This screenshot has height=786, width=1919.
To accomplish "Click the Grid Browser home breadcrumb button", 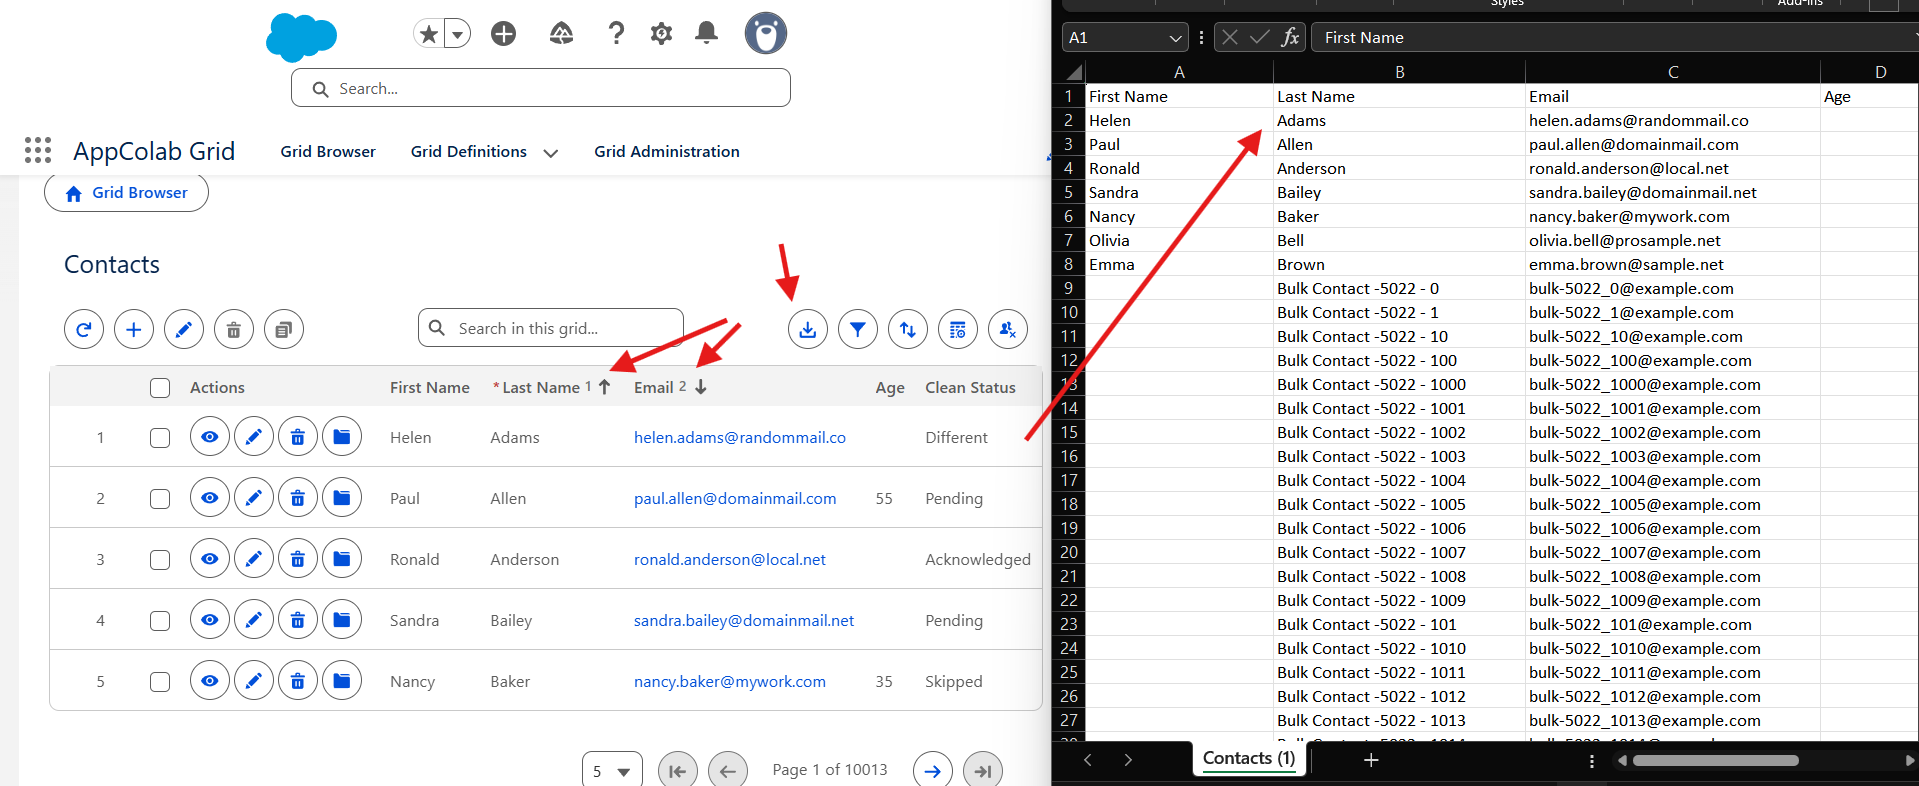I will 126,193.
